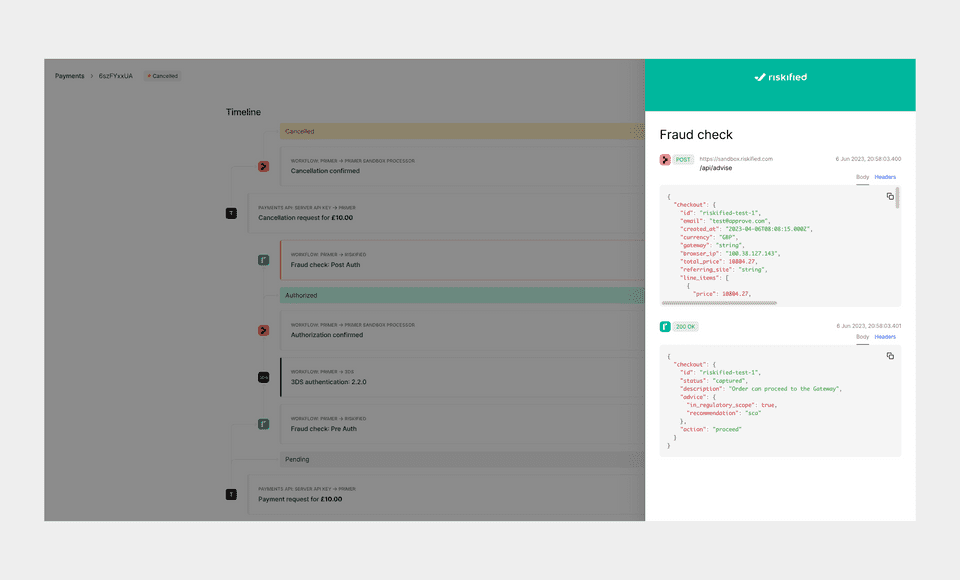
Task: Click the Riskified icon for Fraud check: Post Auth
Action: [263, 260]
